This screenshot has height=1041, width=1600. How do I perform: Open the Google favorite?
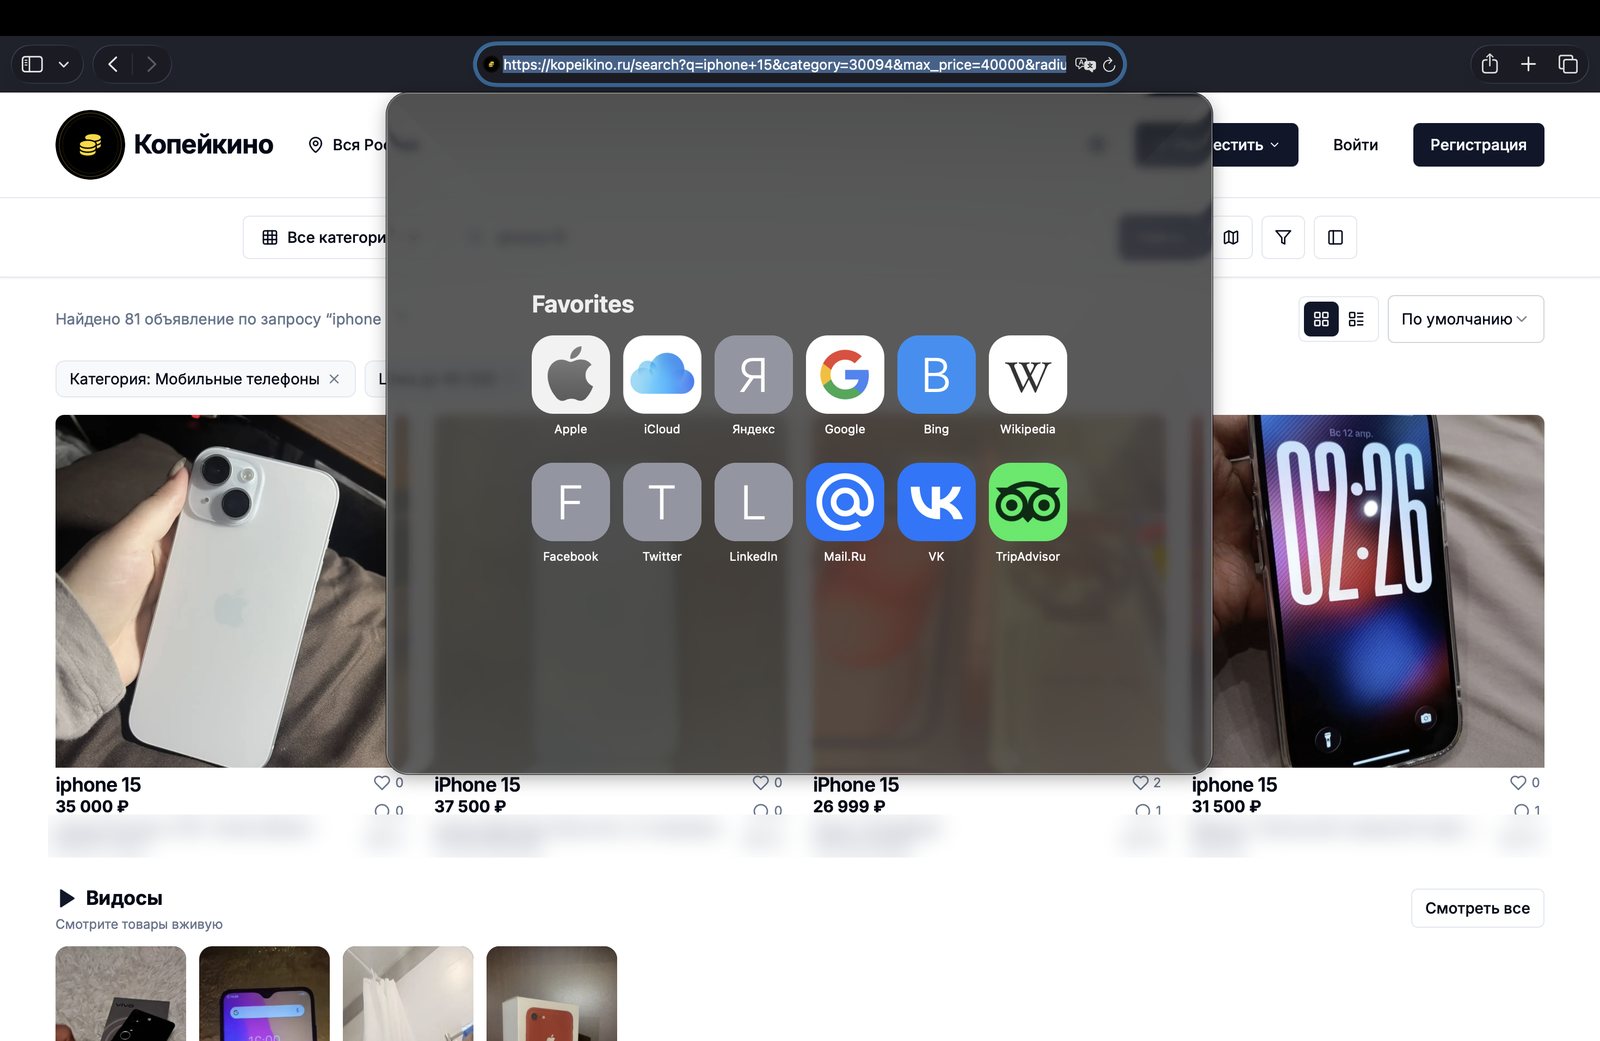pos(845,374)
